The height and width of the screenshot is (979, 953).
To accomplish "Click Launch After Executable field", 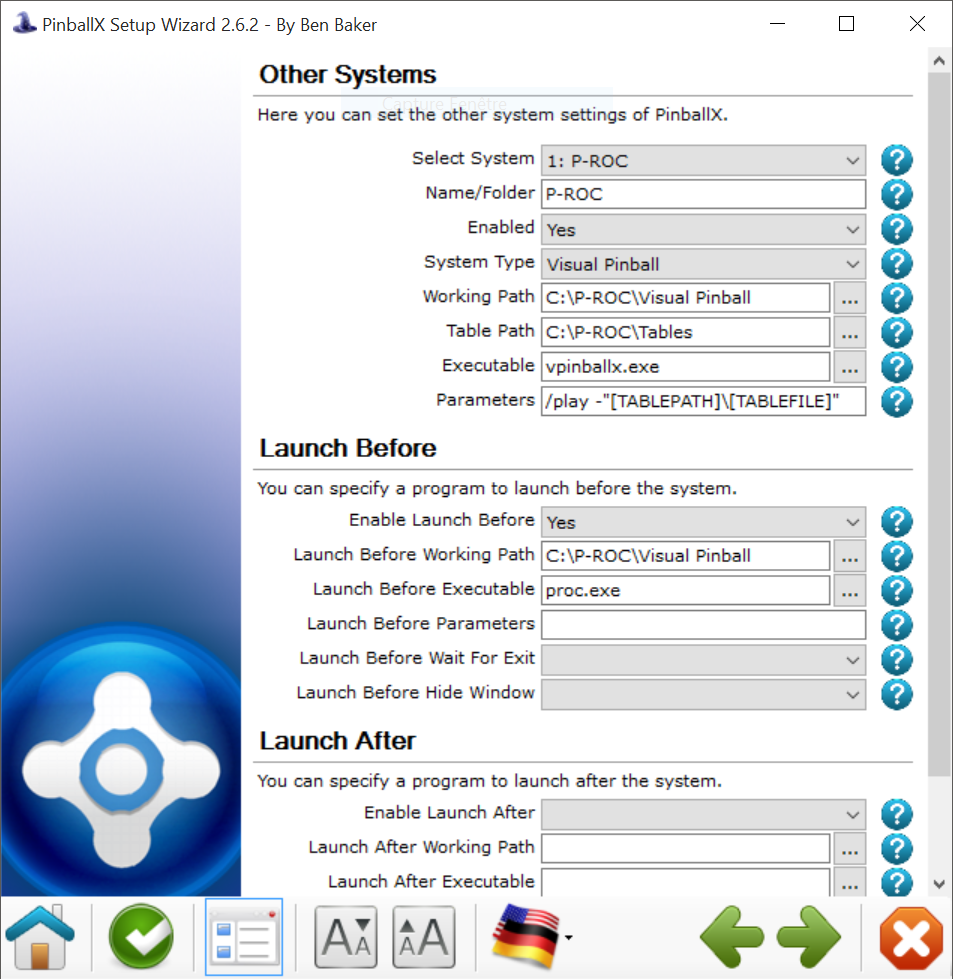I will [x=685, y=882].
